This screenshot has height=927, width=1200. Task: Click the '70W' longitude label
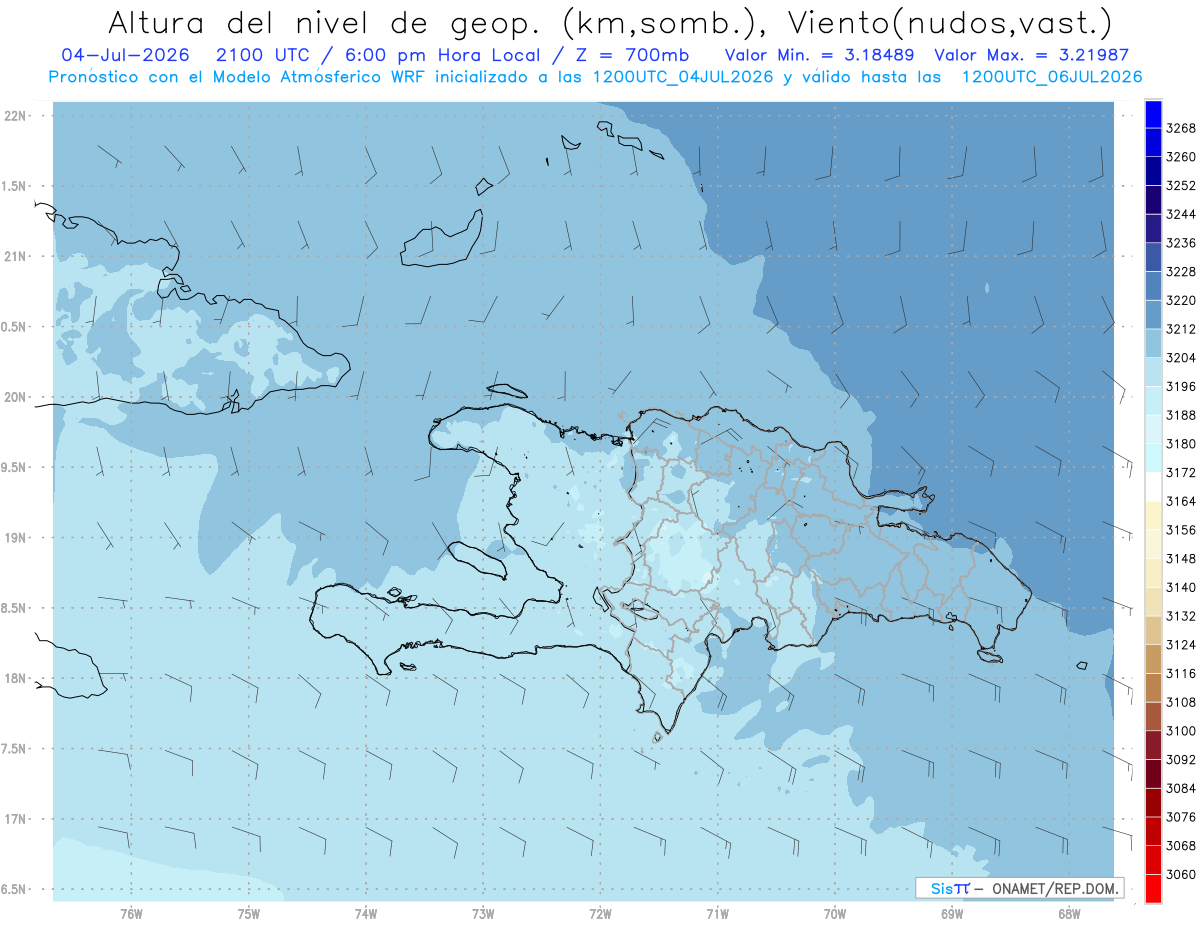(x=835, y=914)
